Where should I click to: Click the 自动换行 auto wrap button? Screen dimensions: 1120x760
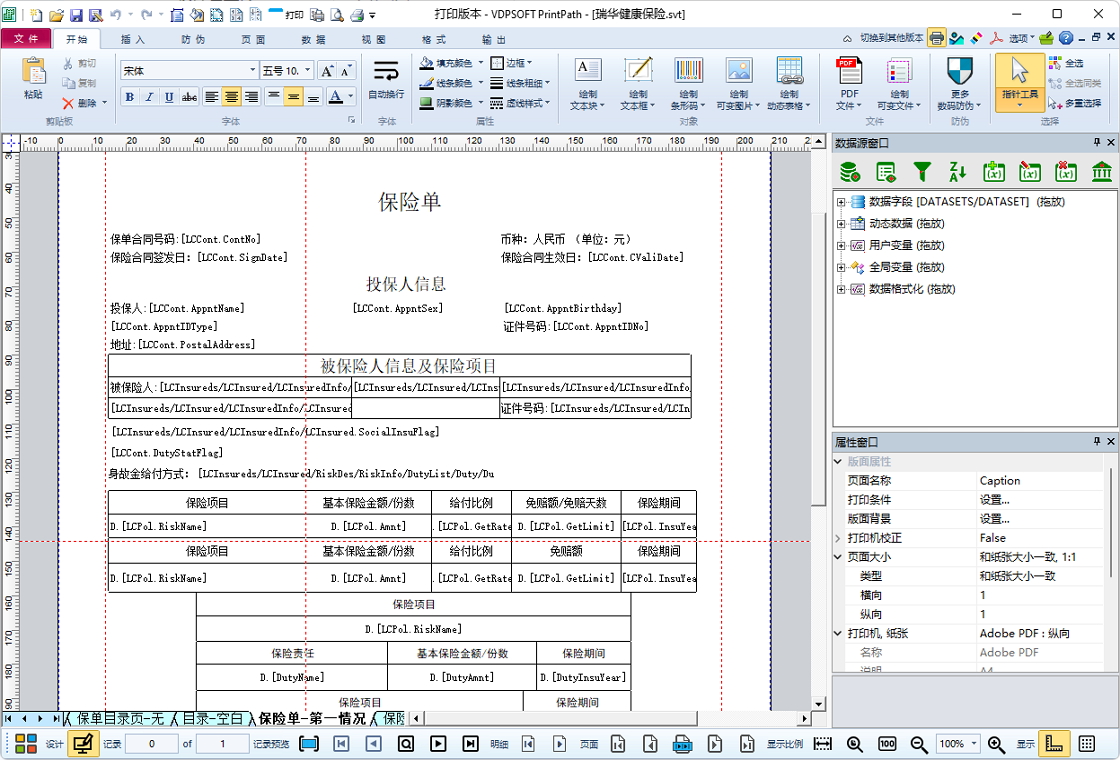coord(386,80)
